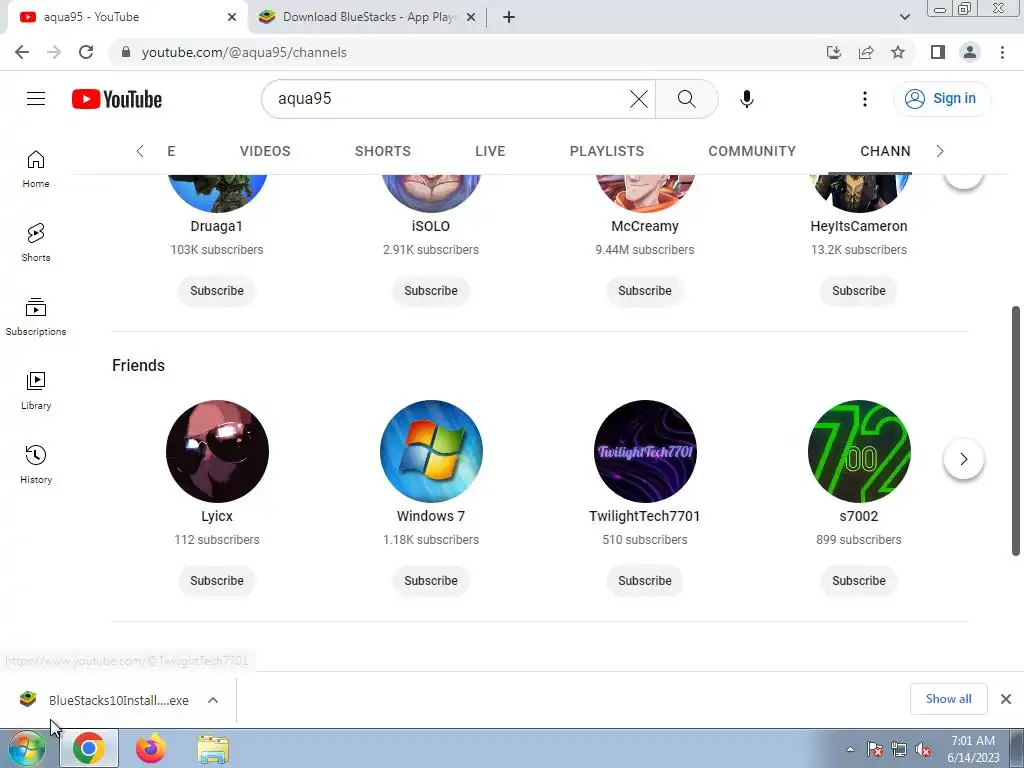Click the share page icon in address bar
Viewport: 1024px width, 768px height.
point(866,52)
